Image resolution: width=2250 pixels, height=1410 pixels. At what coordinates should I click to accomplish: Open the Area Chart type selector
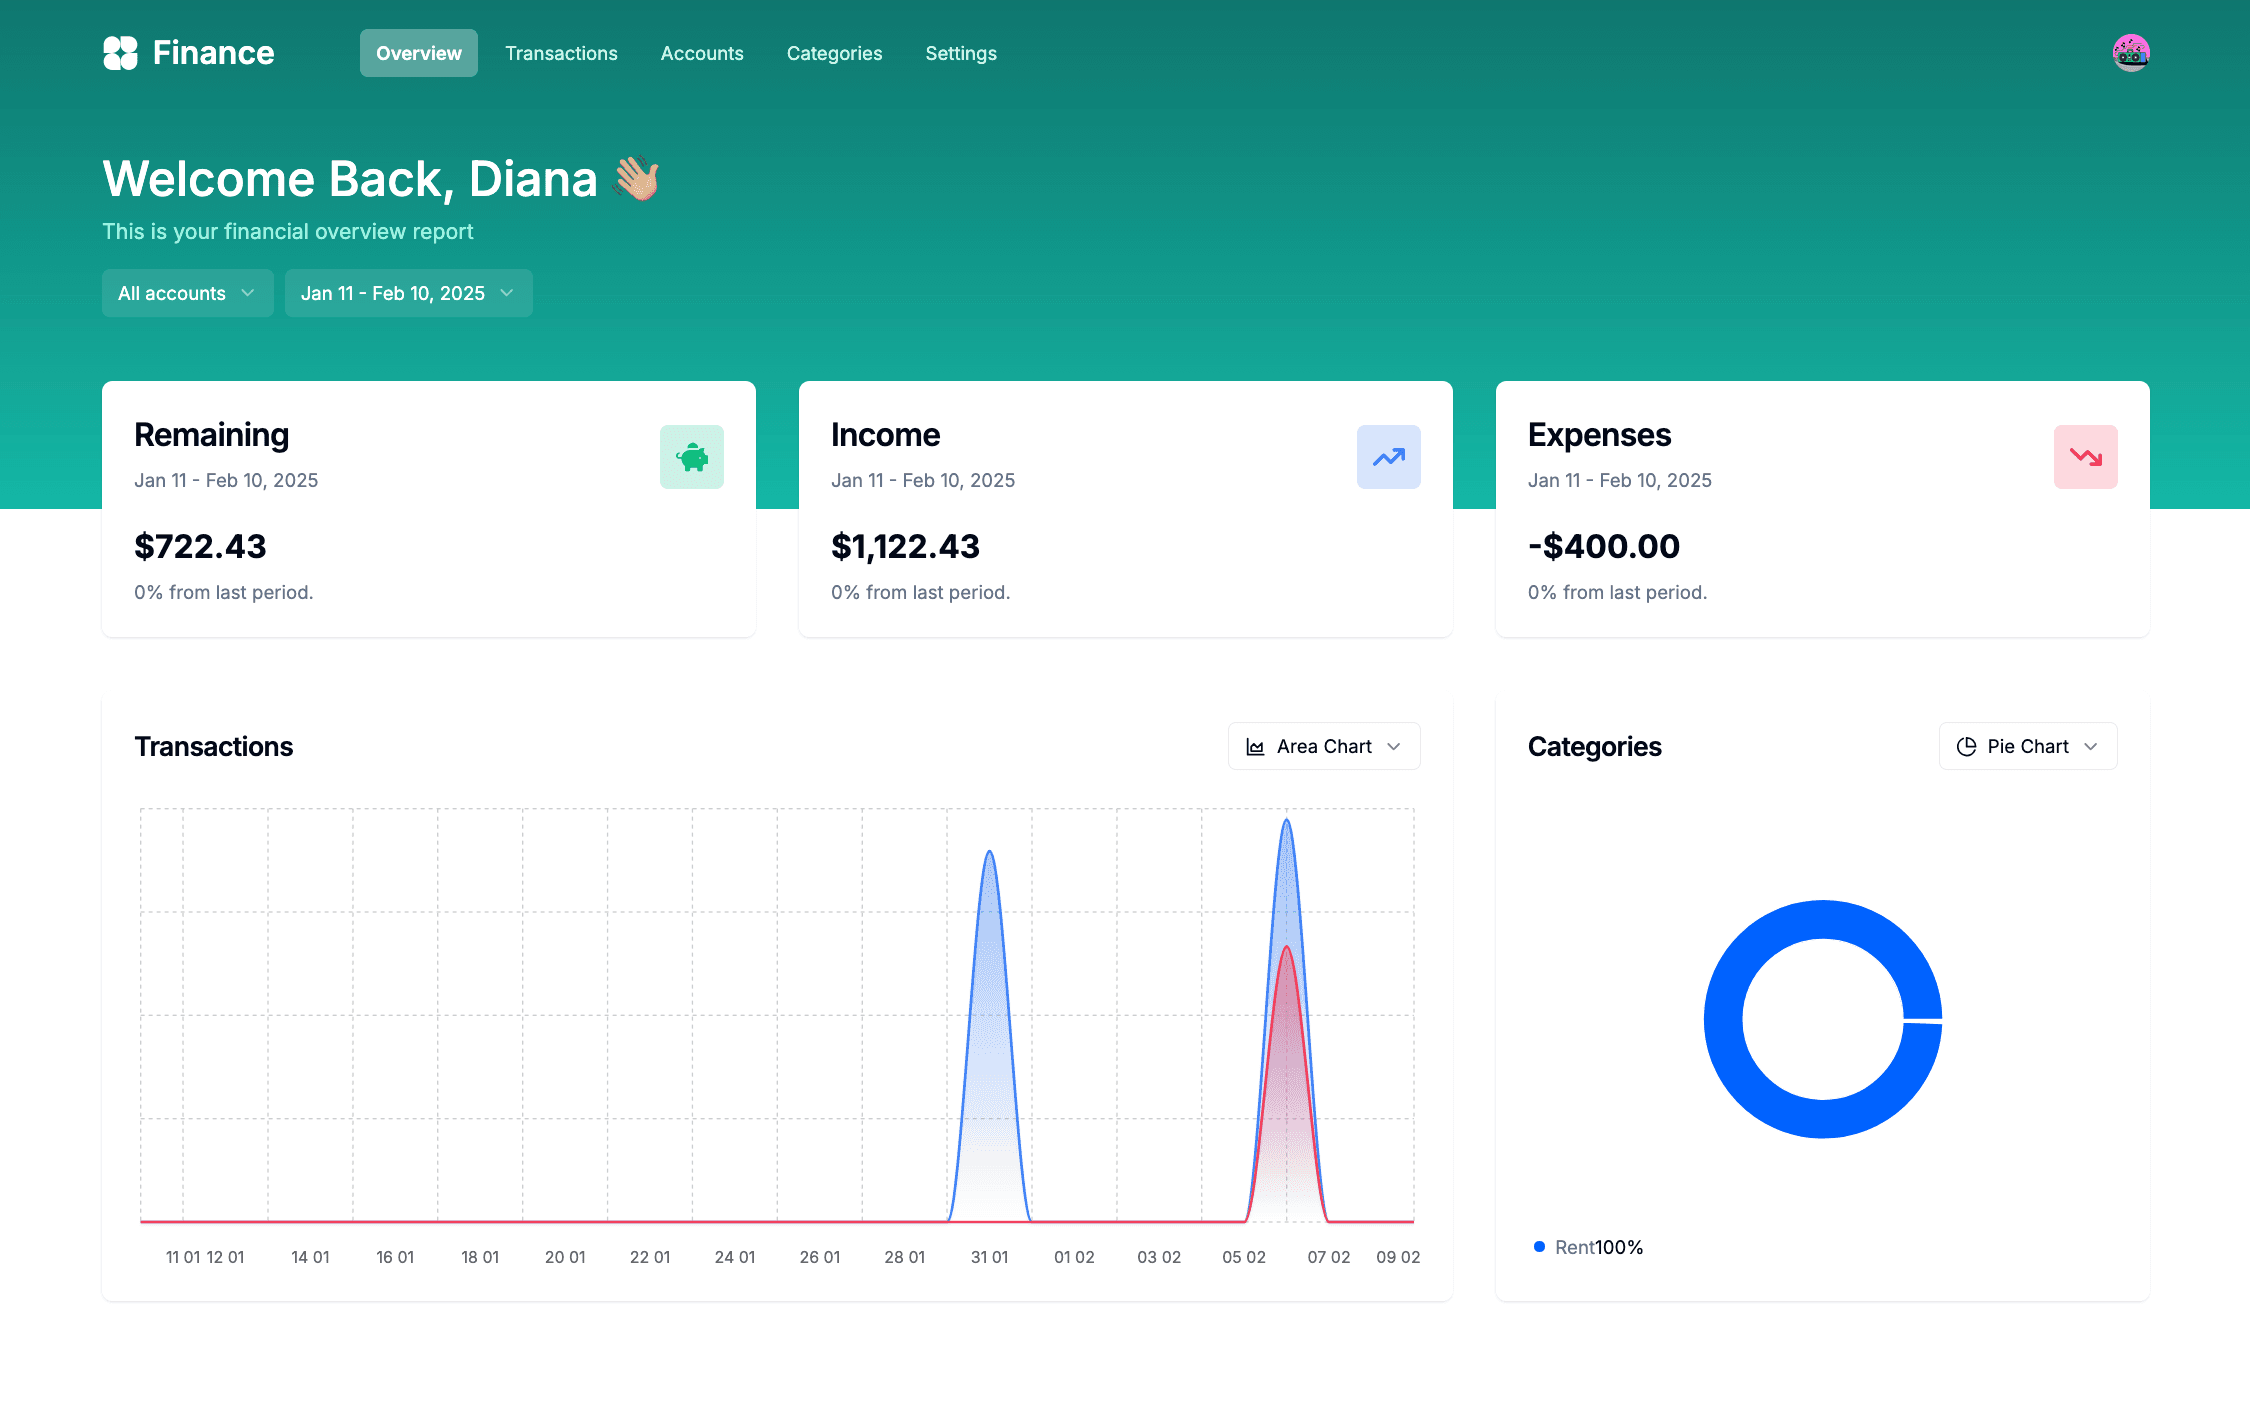click(x=1323, y=746)
